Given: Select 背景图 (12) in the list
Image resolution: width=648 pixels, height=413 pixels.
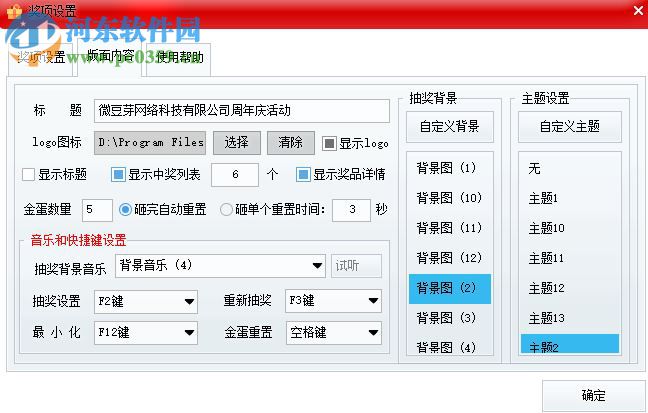Looking at the screenshot, I should click(450, 258).
